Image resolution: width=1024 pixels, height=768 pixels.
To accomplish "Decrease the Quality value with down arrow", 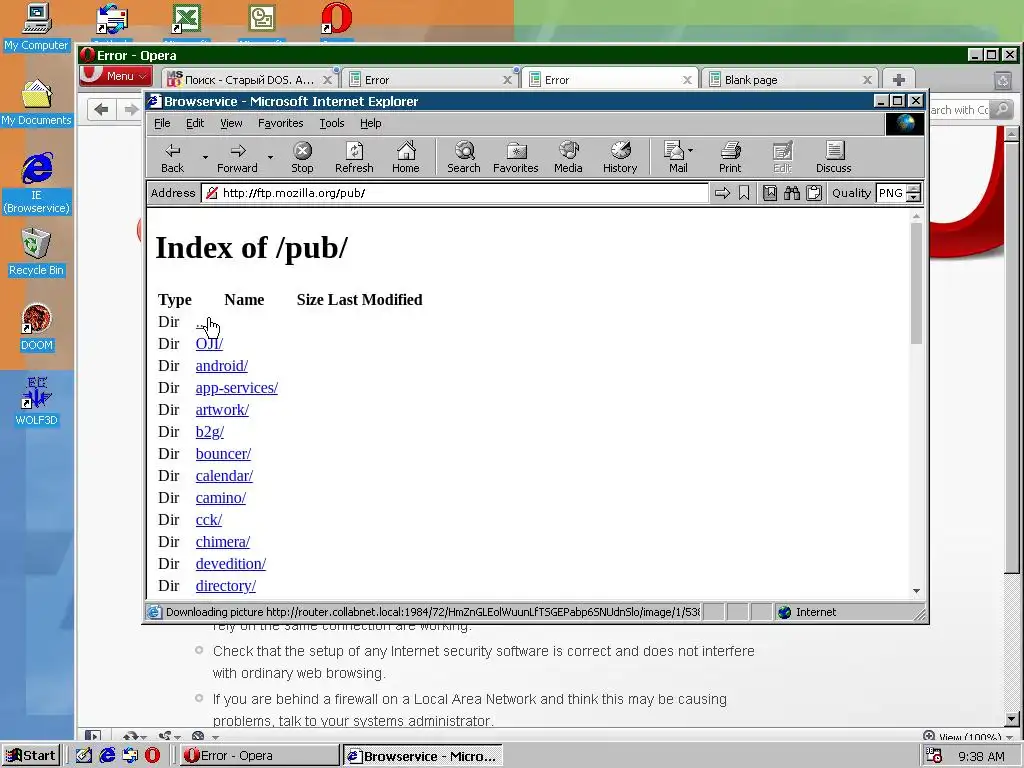I will click(914, 197).
